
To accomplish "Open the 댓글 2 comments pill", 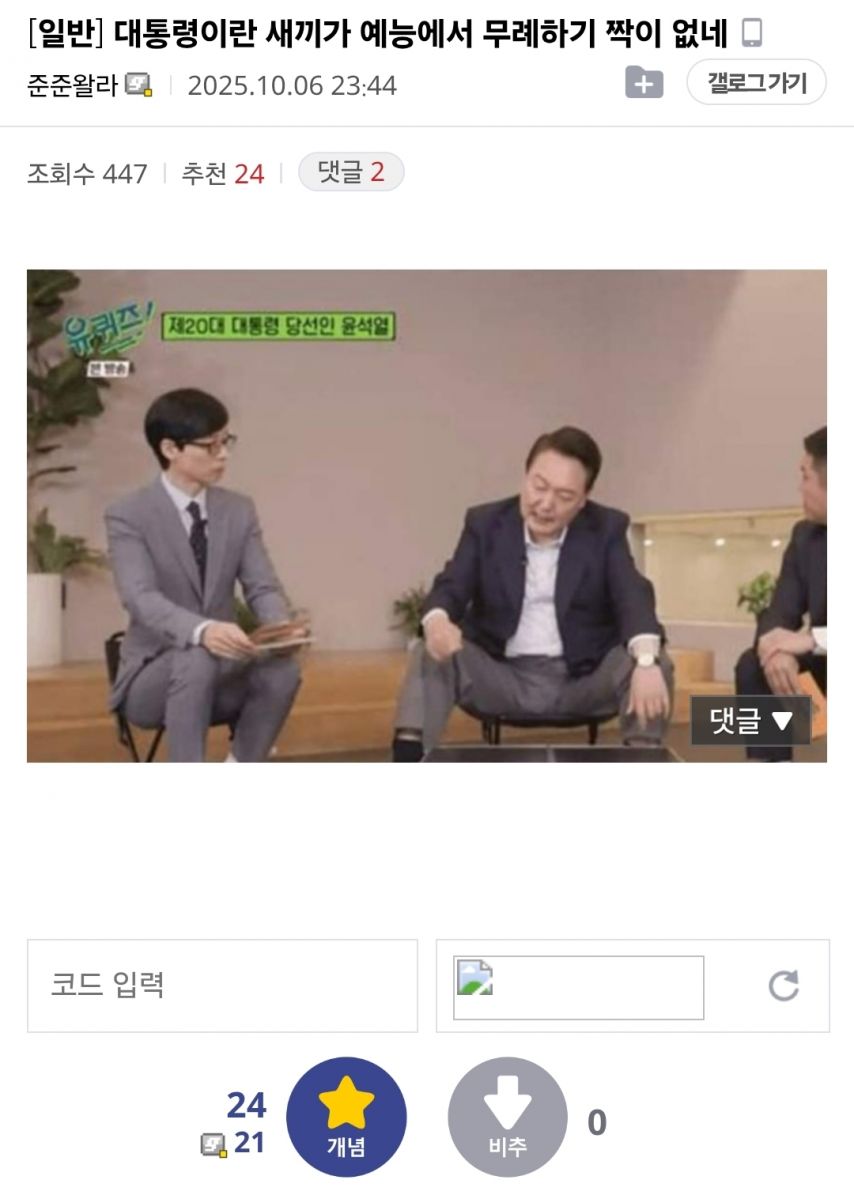I will (351, 172).
